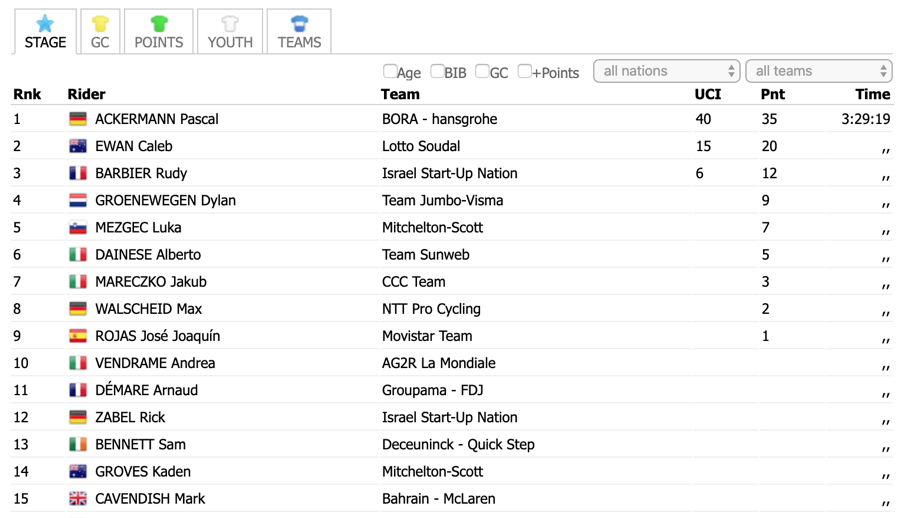Click German flag next to ACKERMANN Pascal
This screenshot has height=518, width=900.
pyautogui.click(x=78, y=119)
